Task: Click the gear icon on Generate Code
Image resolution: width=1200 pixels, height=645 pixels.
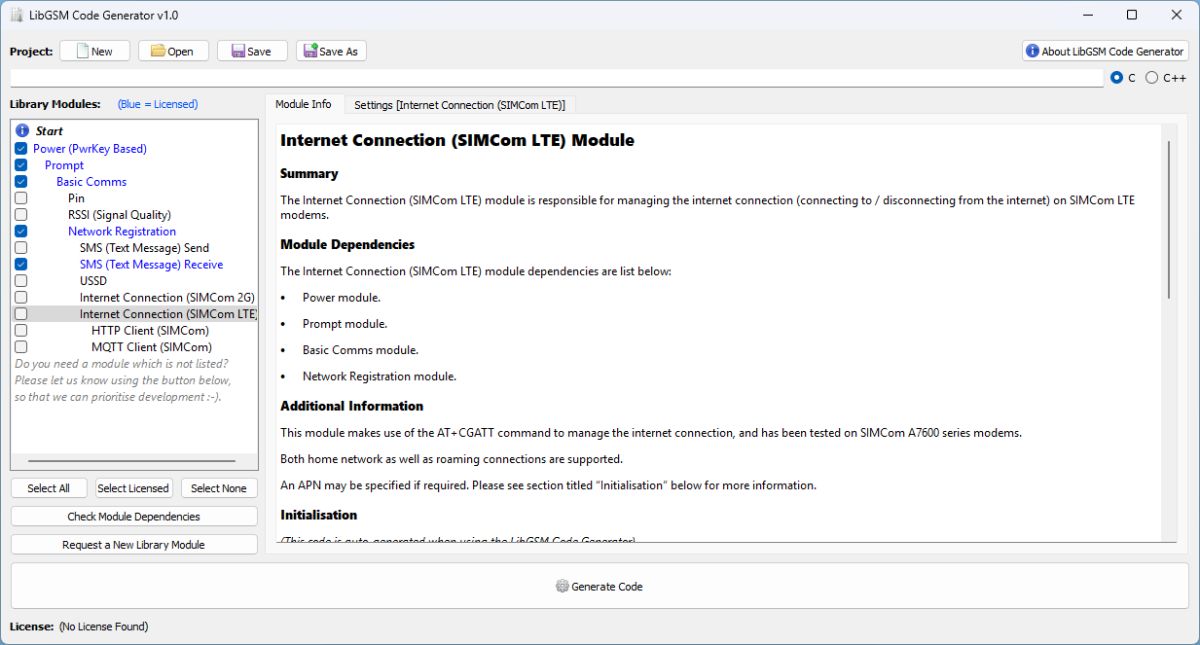Action: [562, 587]
